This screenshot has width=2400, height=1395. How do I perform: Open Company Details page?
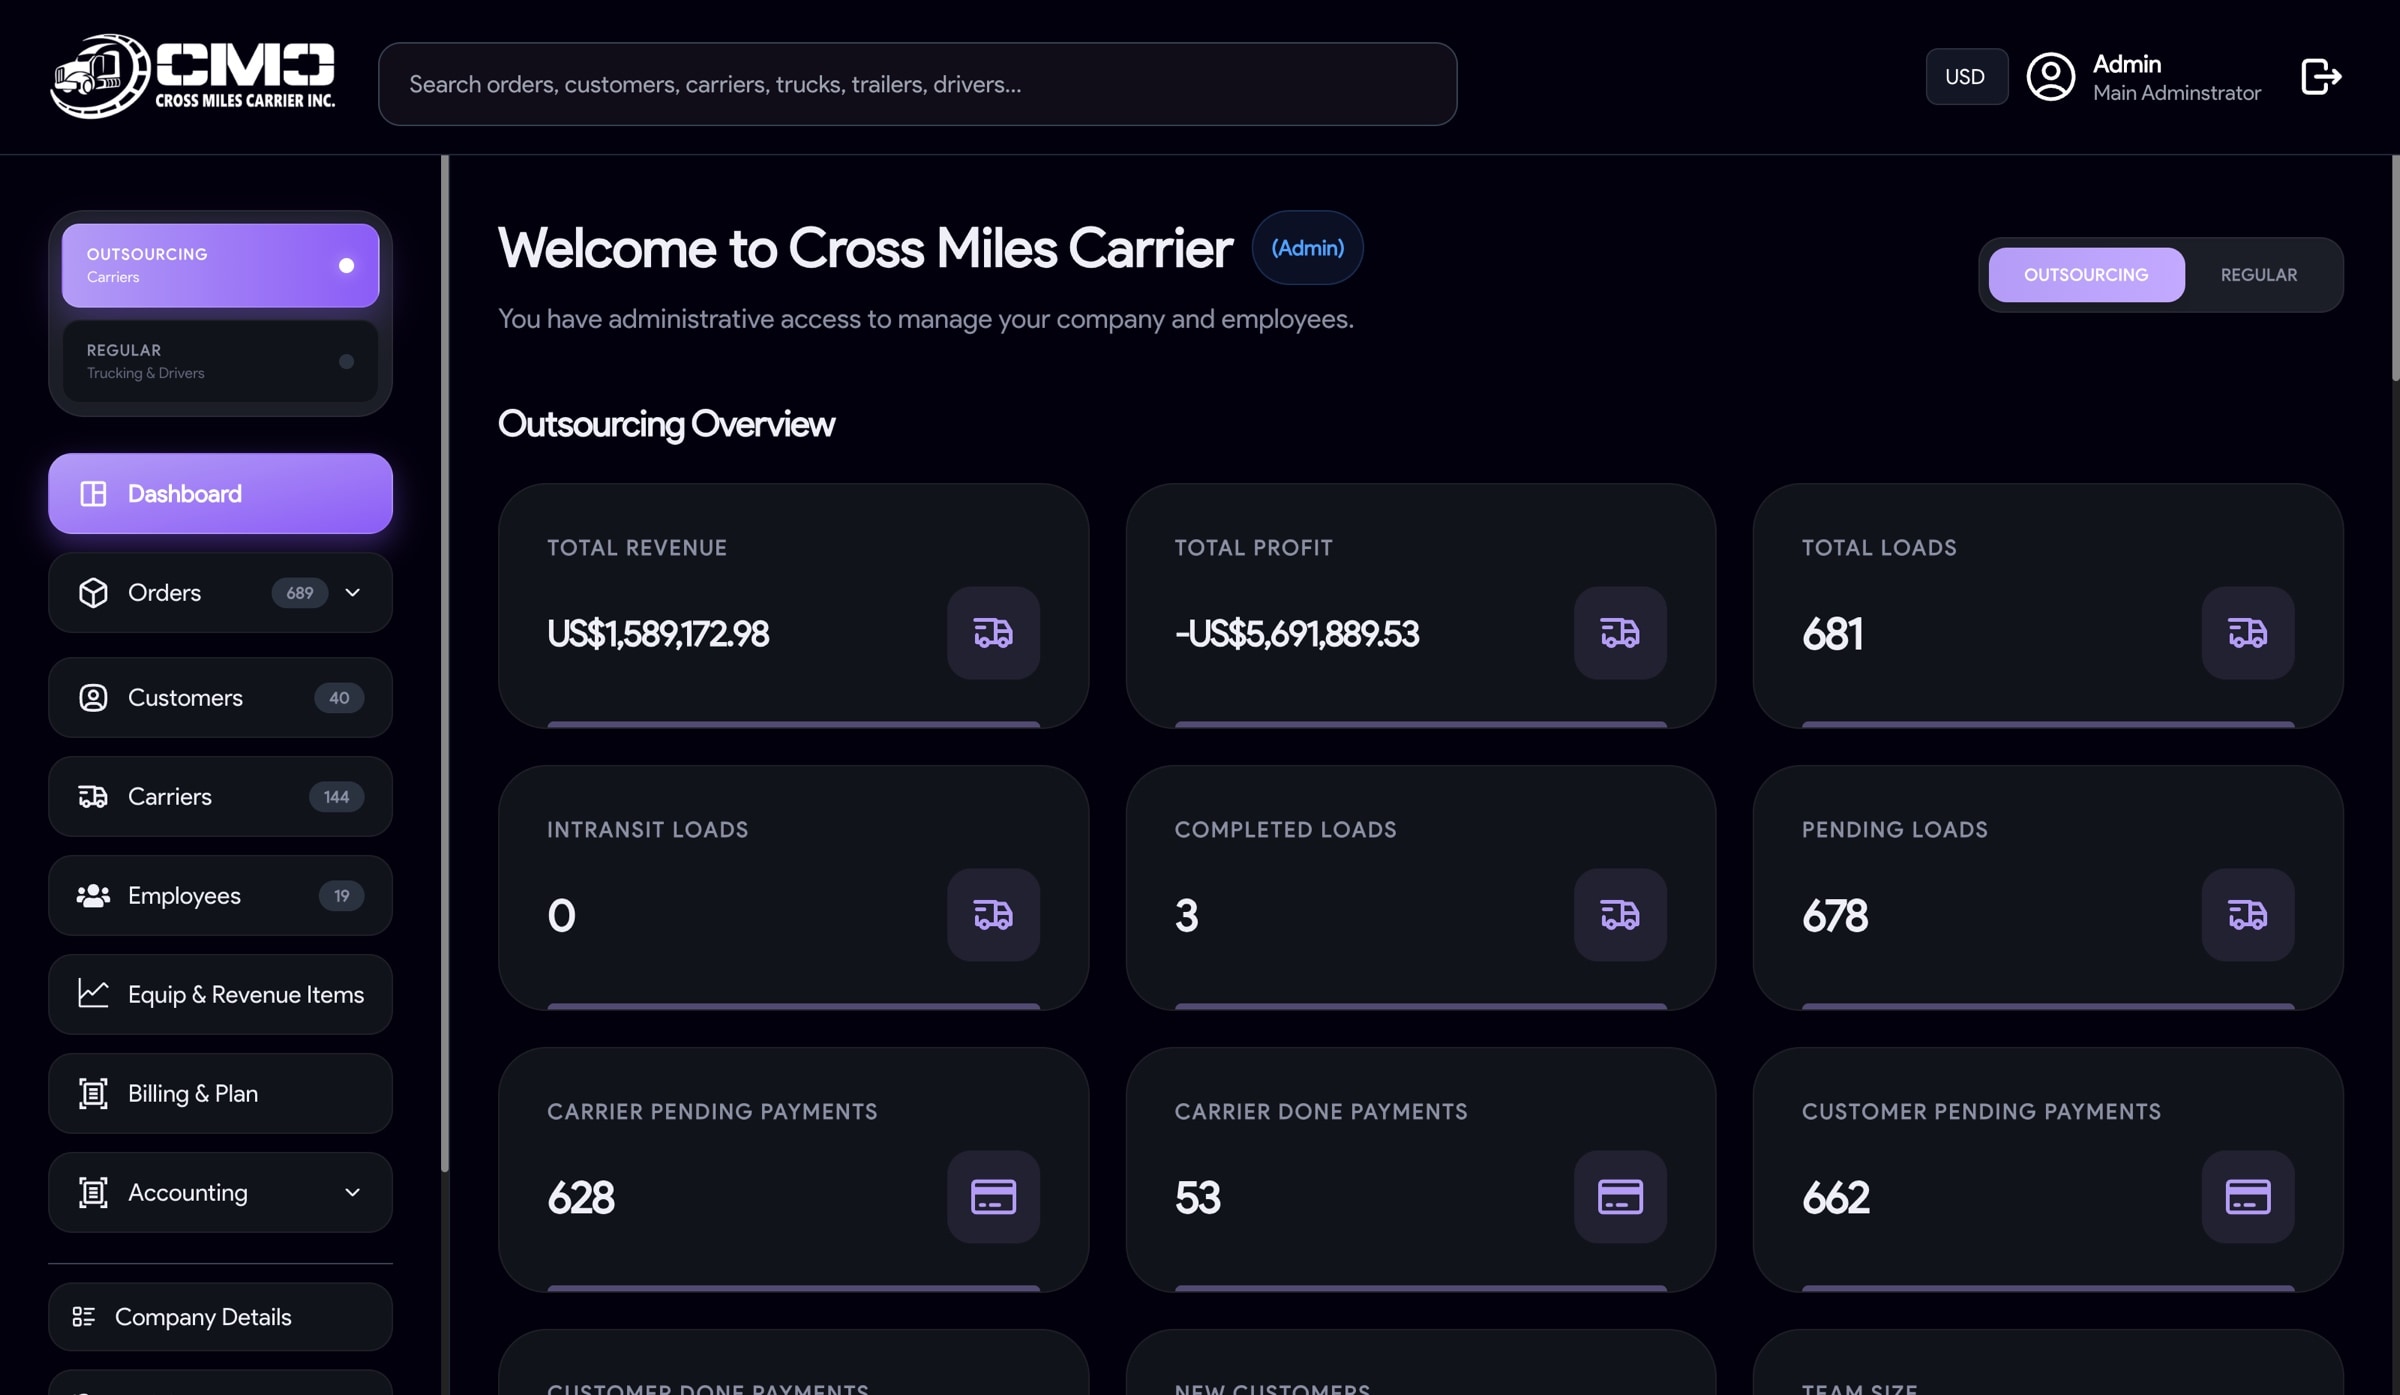[220, 1317]
